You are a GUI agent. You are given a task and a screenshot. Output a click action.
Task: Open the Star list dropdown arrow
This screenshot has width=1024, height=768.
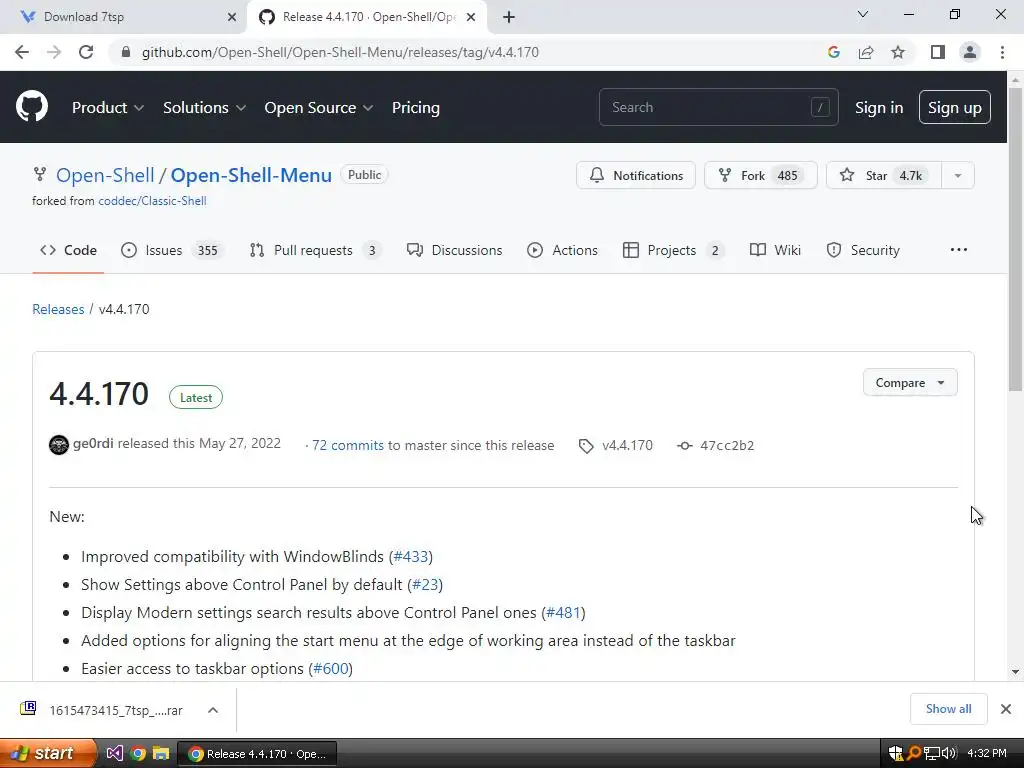point(958,176)
